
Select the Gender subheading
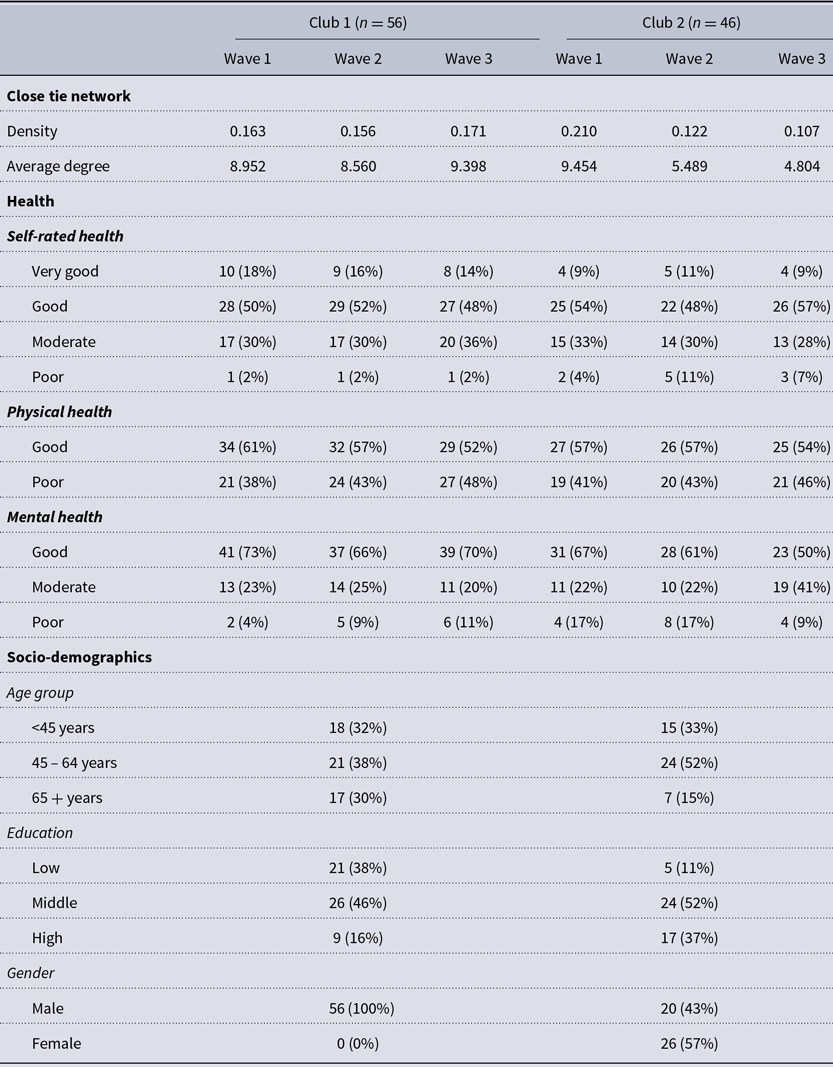(x=31, y=973)
